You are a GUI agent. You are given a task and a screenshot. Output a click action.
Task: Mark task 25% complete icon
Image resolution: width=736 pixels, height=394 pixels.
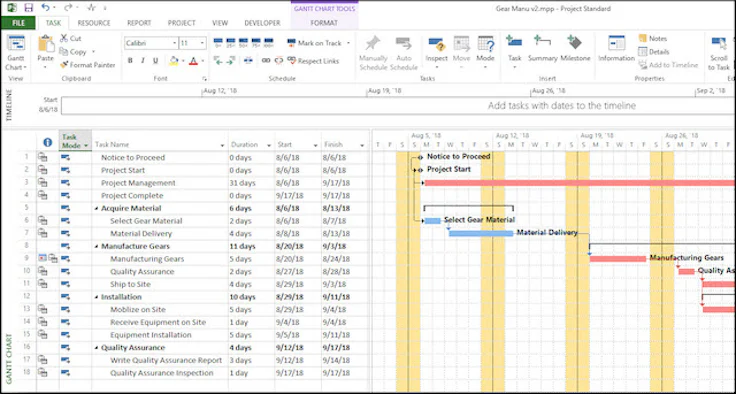pos(230,43)
